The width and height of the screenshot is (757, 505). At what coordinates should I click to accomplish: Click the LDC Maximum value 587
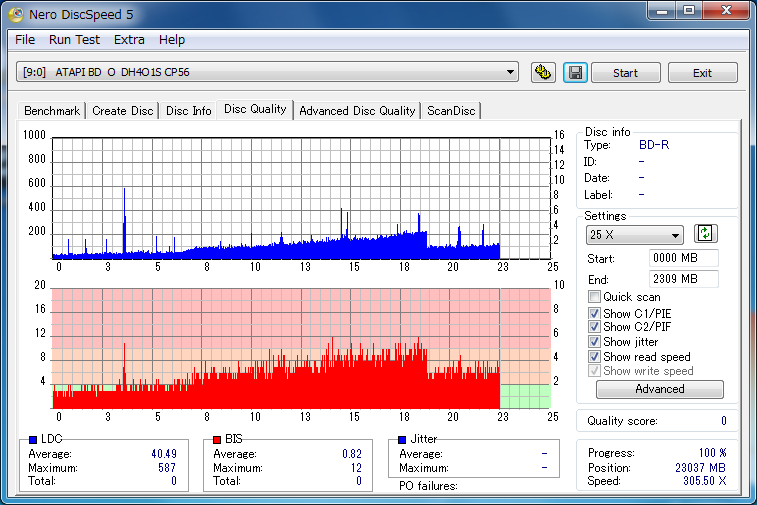click(x=167, y=468)
